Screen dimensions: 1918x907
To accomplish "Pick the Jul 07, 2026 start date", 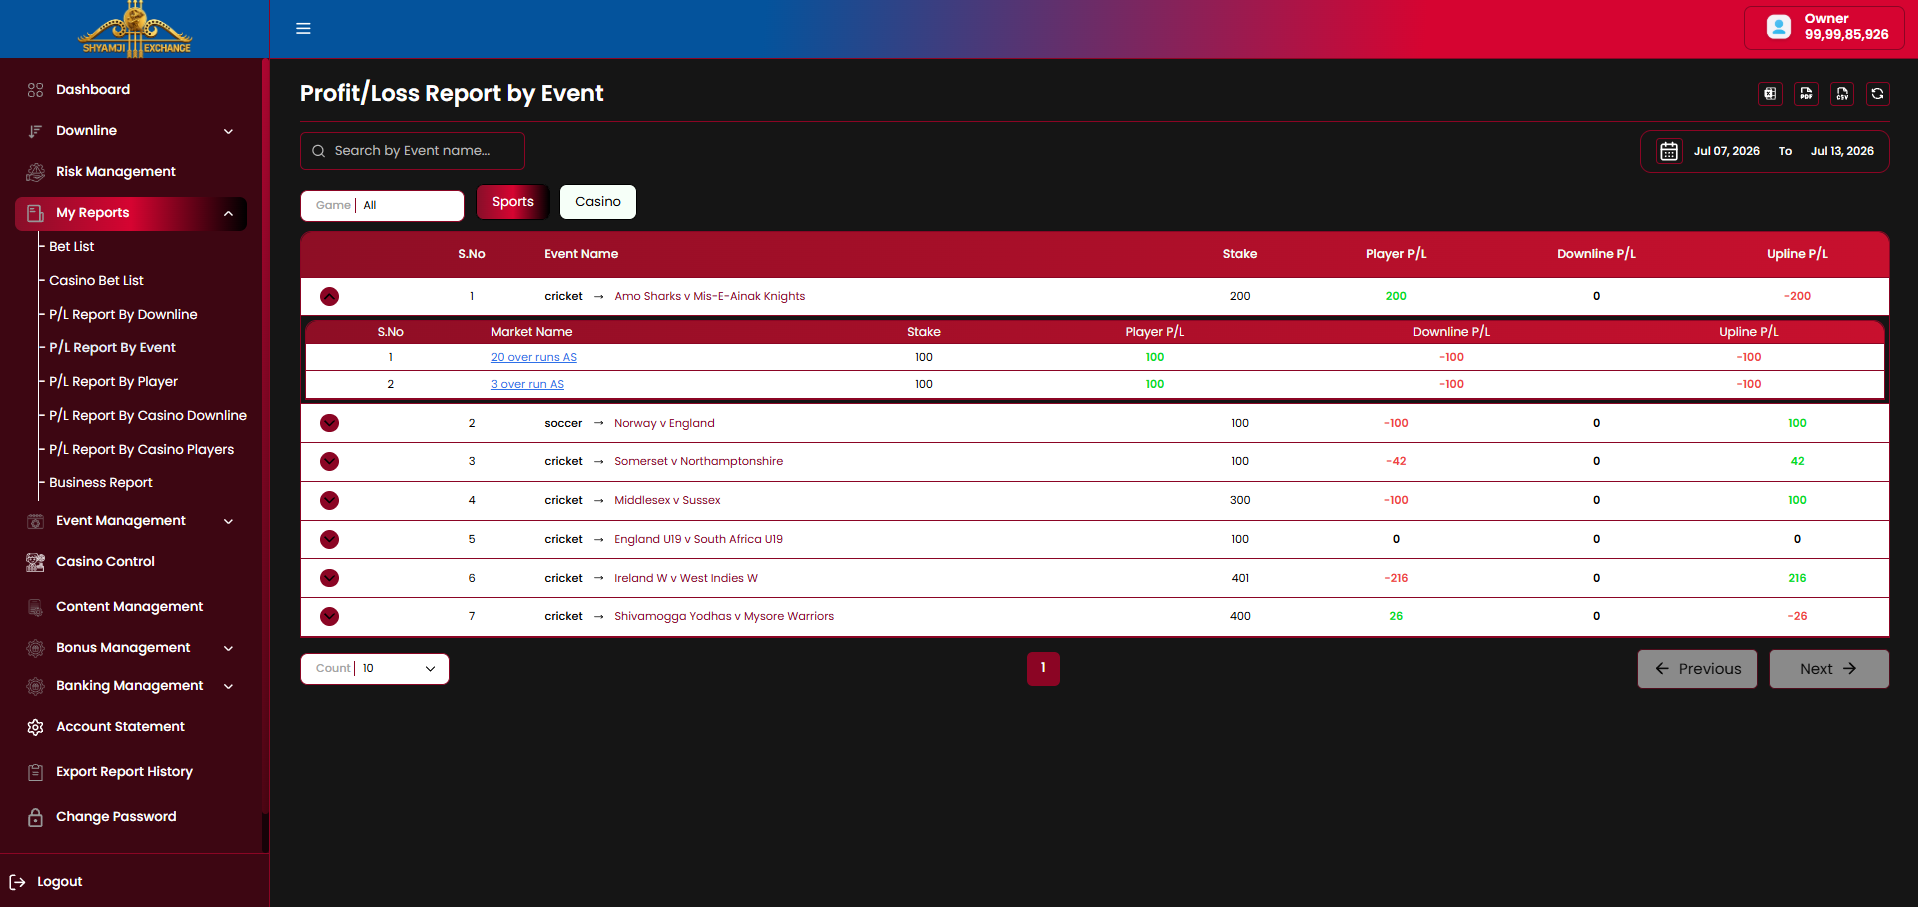I will point(1727,151).
